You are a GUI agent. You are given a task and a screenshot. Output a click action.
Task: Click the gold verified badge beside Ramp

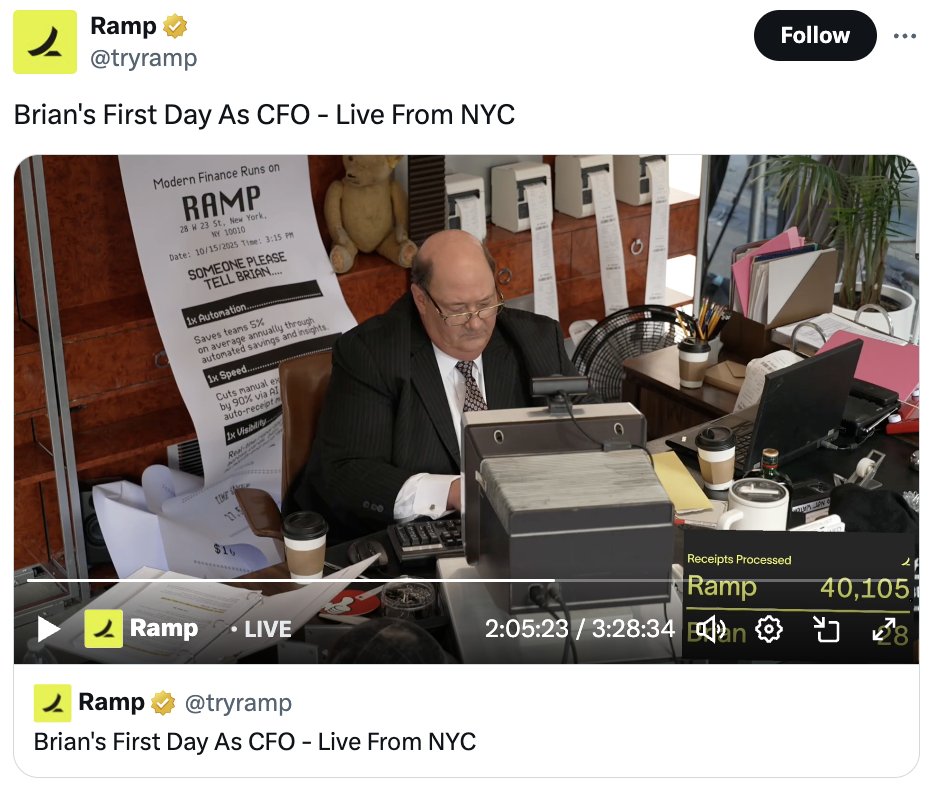click(x=175, y=26)
